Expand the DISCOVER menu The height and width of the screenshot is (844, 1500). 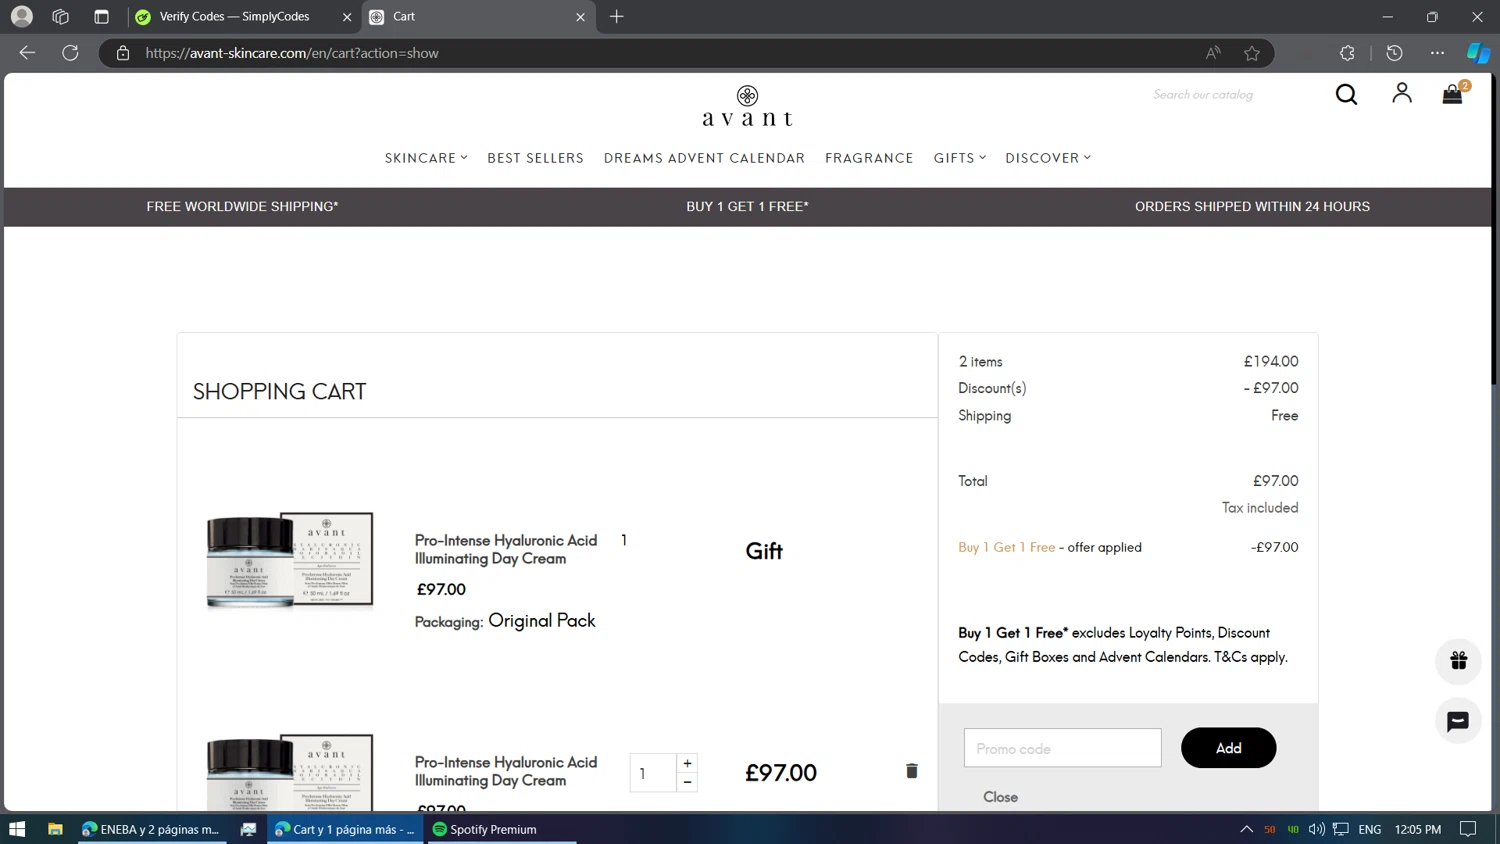tap(1048, 158)
